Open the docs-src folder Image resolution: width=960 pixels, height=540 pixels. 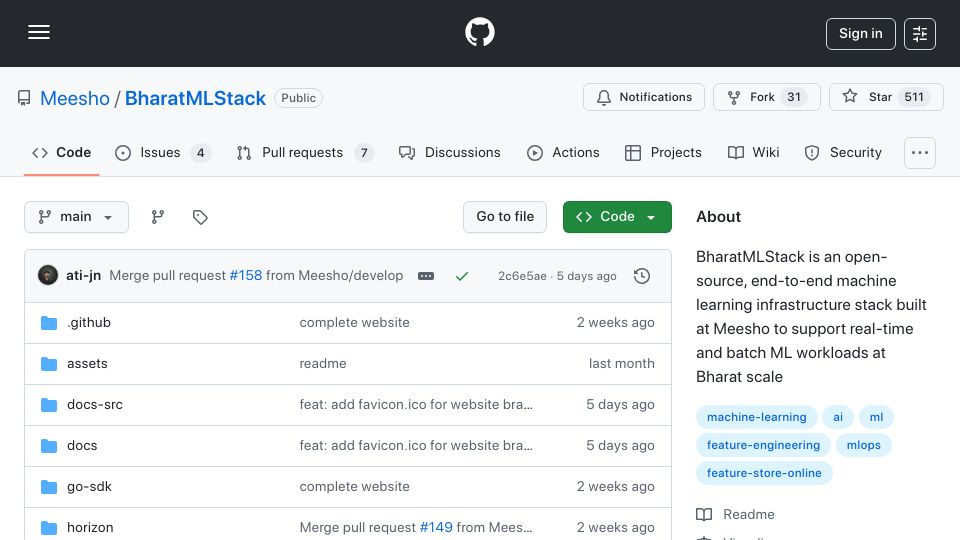95,405
